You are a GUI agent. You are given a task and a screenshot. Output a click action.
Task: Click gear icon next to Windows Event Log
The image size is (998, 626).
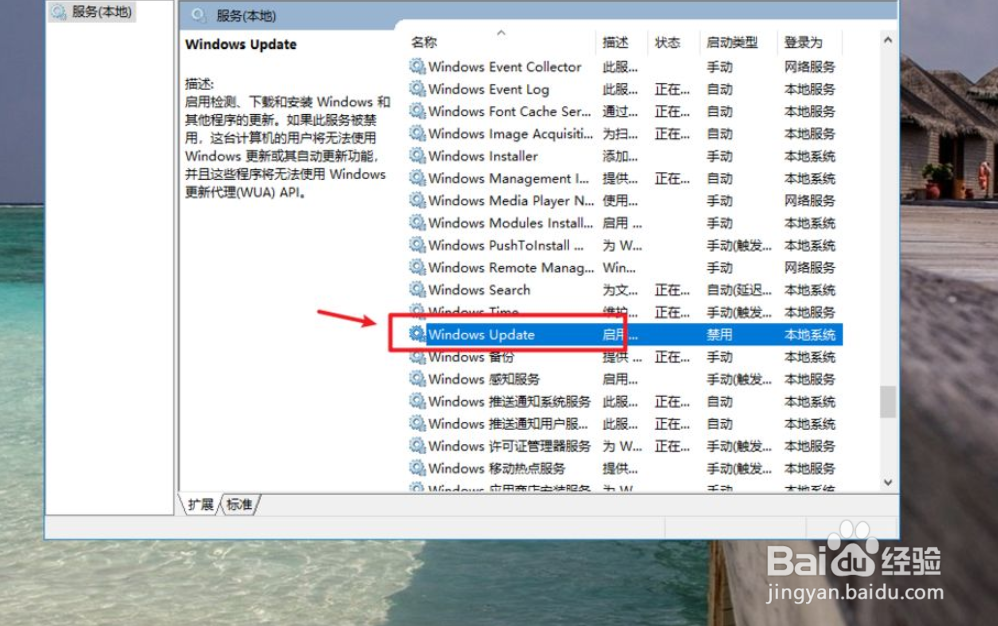click(x=417, y=88)
